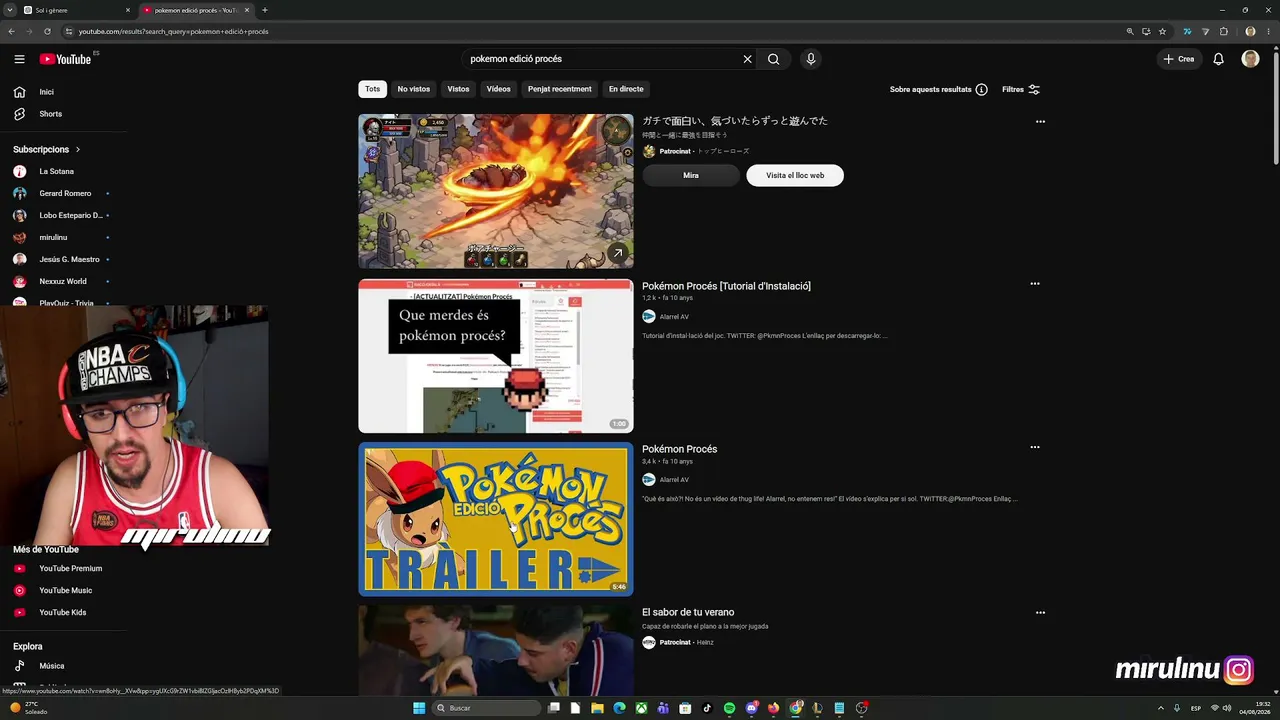Select the Vídeos filter chip

click(x=499, y=89)
